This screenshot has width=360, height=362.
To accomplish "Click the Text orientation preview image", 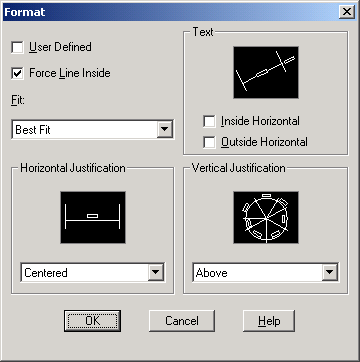I will click(x=266, y=72).
